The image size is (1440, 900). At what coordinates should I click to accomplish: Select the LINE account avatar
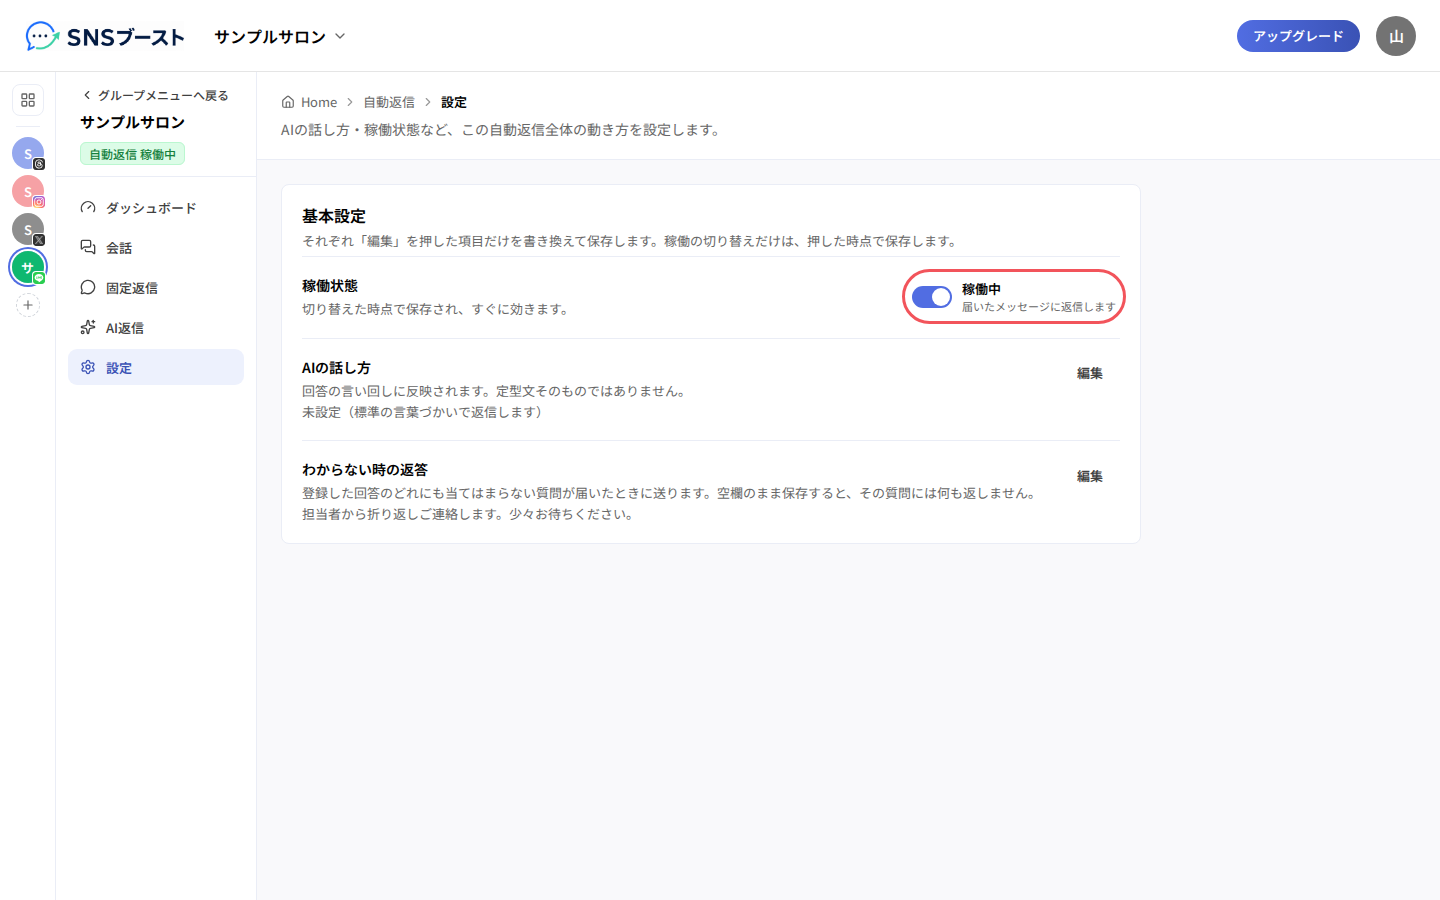(28, 267)
